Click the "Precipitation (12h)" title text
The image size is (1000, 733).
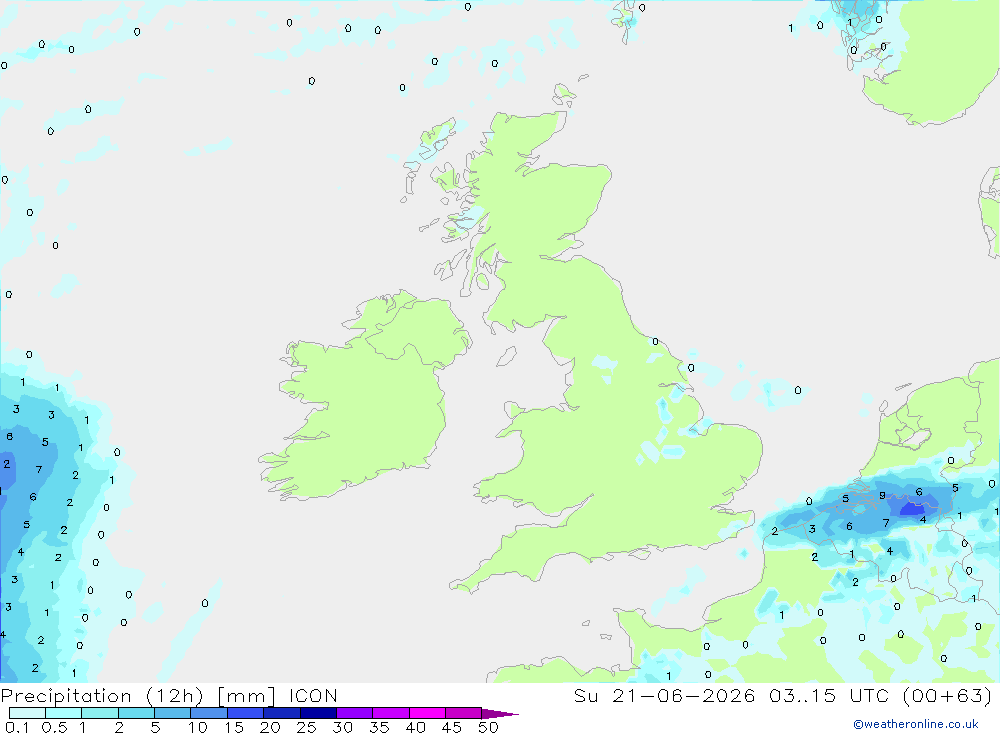[102, 695]
